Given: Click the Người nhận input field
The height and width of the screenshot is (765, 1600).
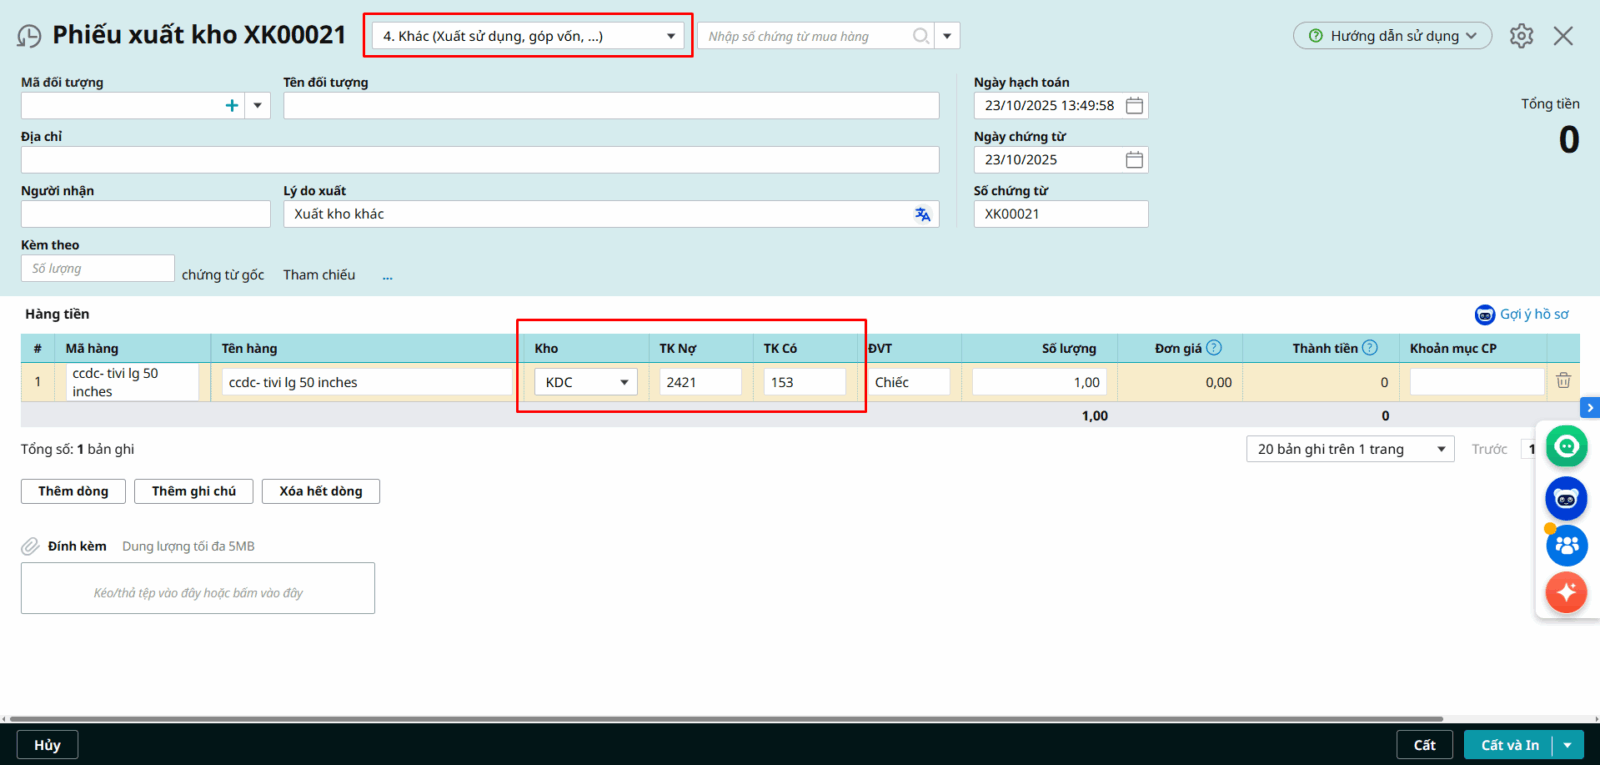Looking at the screenshot, I should pyautogui.click(x=146, y=214).
